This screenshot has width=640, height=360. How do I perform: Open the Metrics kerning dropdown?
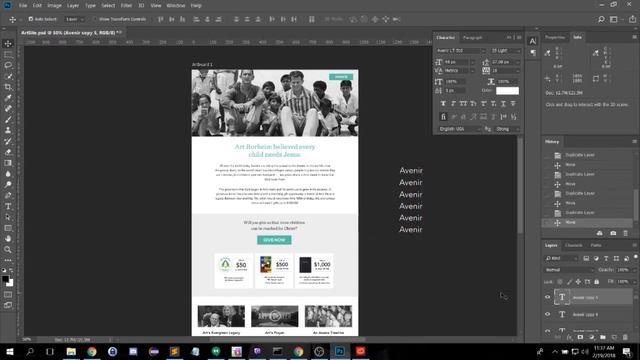[473, 71]
